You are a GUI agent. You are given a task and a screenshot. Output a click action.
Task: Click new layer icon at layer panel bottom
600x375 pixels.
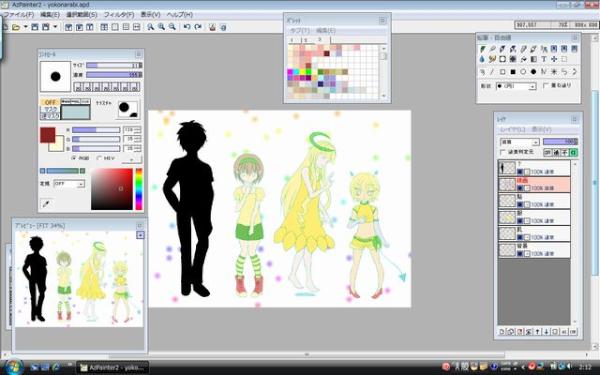point(502,332)
